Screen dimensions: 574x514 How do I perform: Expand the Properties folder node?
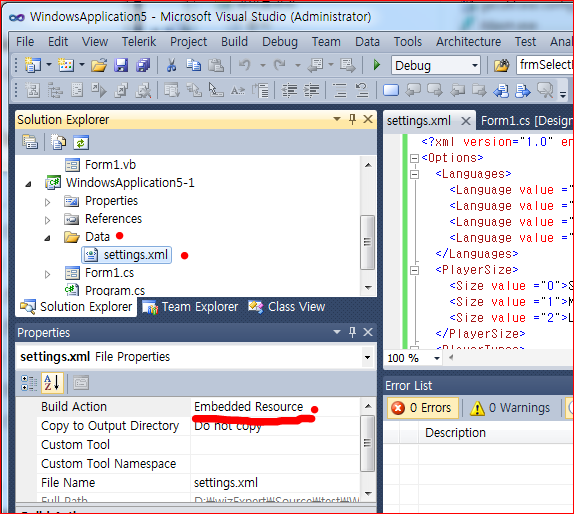[x=47, y=202]
